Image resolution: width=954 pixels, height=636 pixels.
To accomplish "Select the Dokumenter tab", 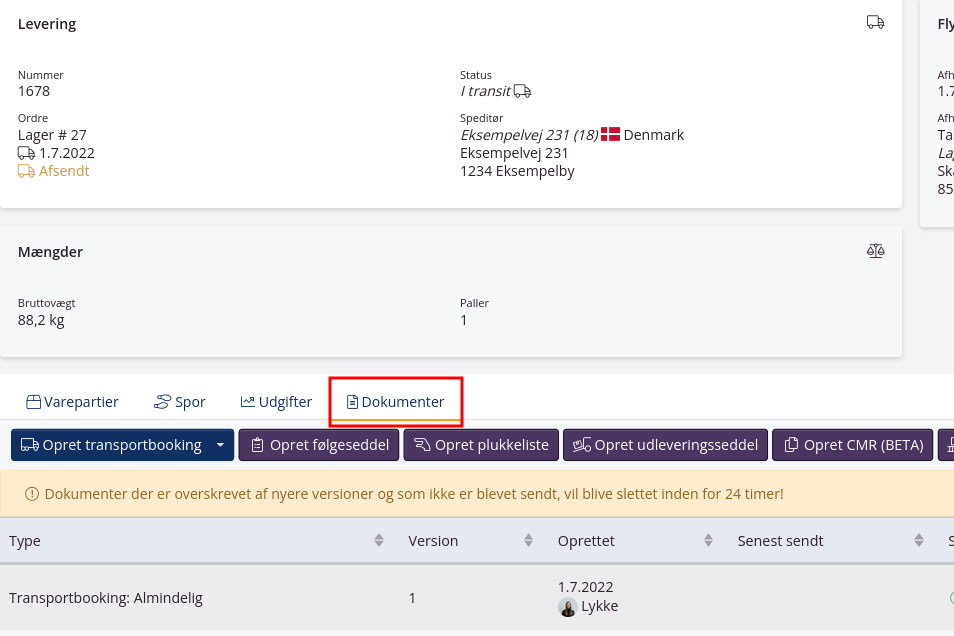I will coord(395,402).
